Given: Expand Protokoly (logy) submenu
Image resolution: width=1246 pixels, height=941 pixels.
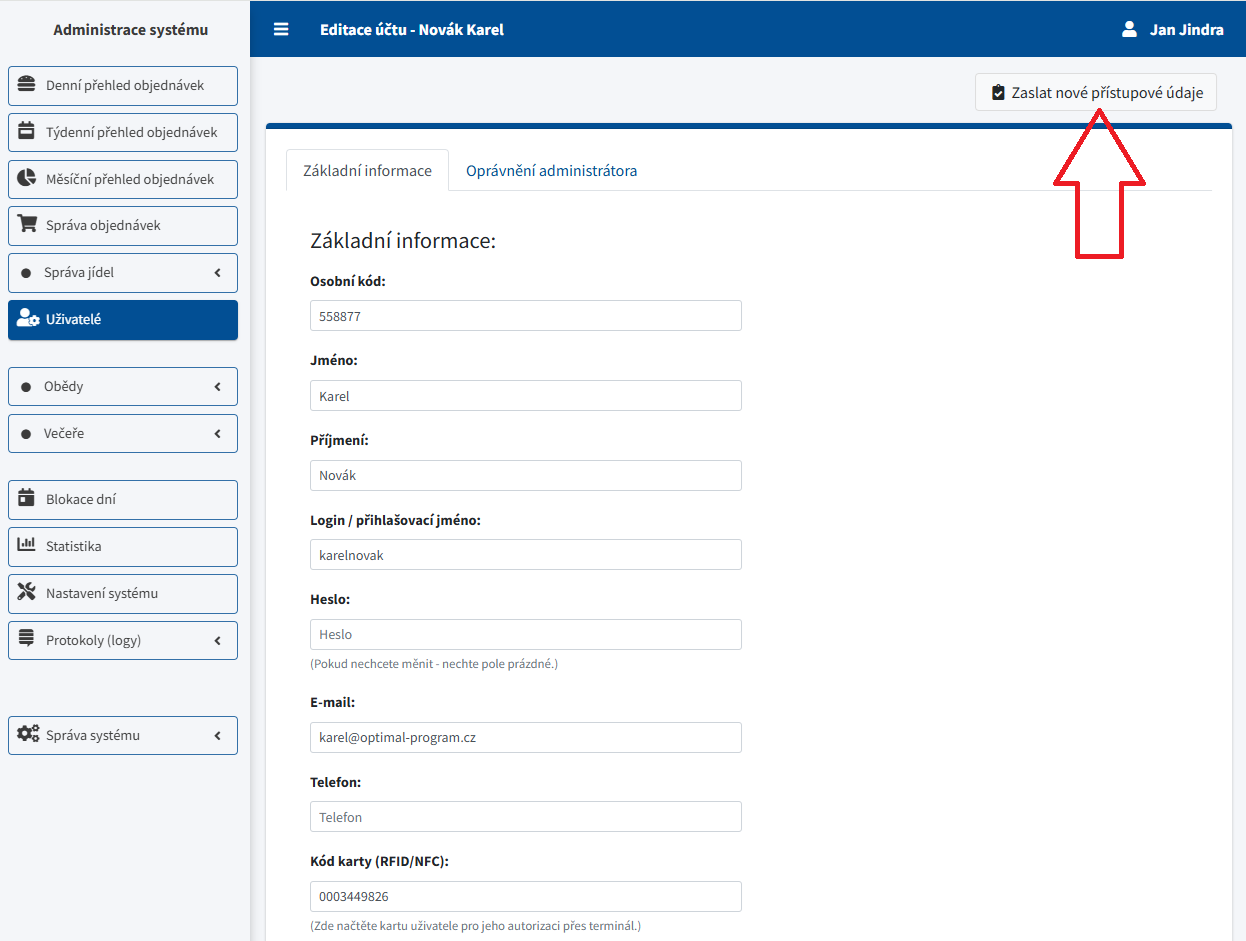Looking at the screenshot, I should (x=123, y=641).
